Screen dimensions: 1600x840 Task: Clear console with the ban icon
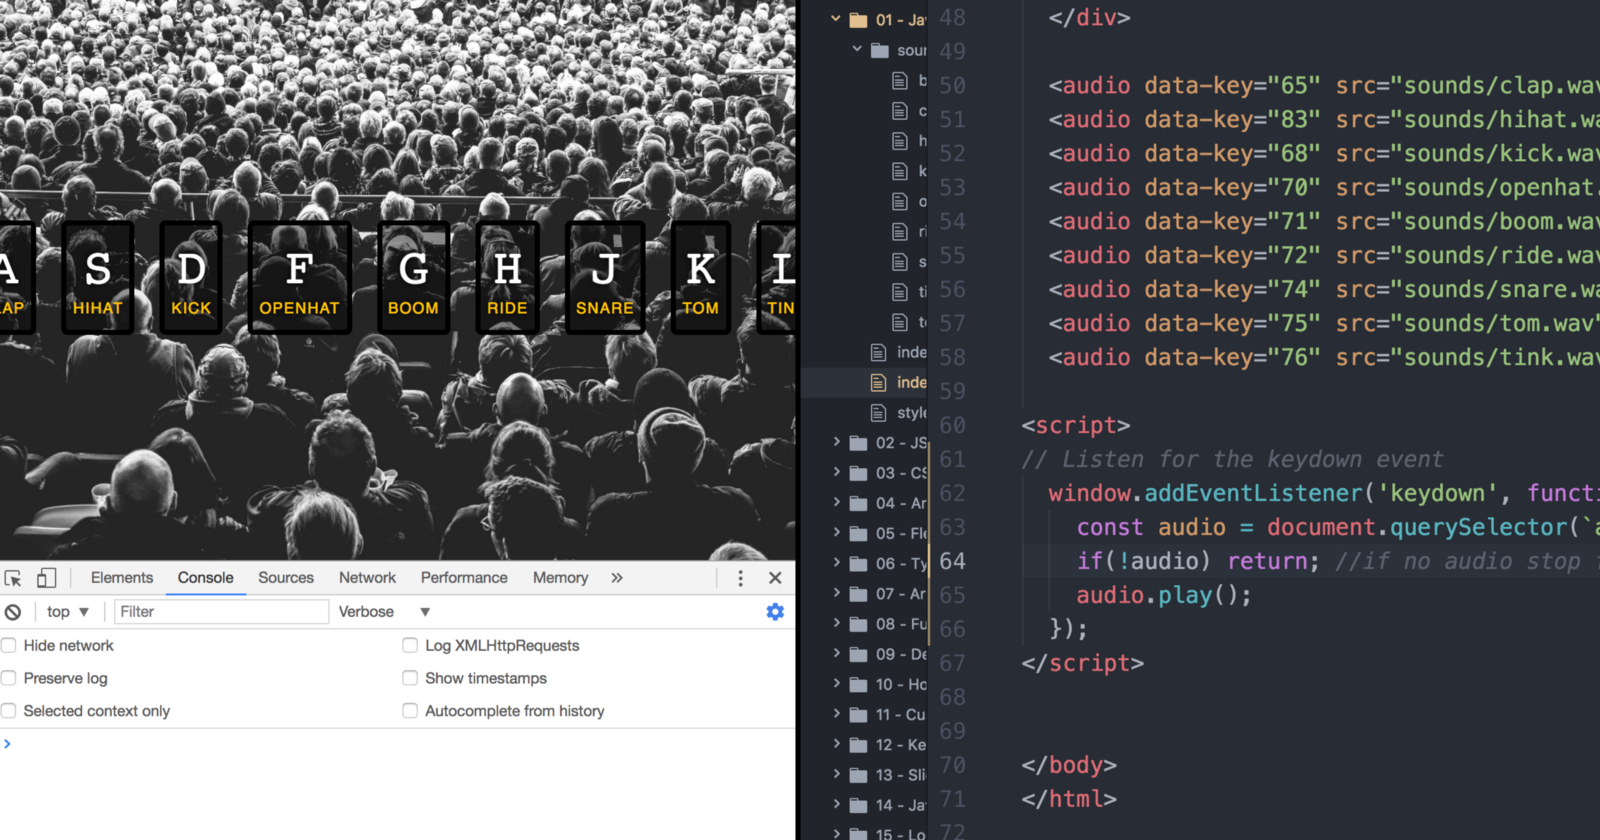13,612
